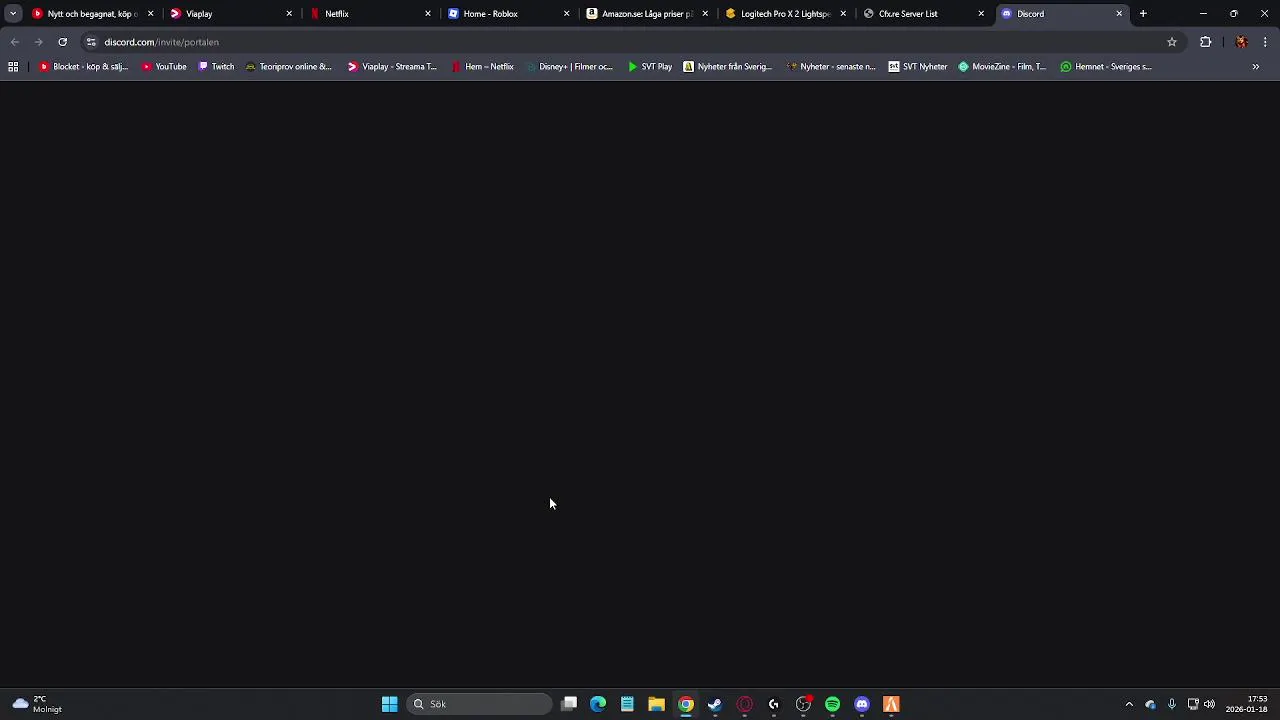Open the Nyheter från Sverige bookmark
This screenshot has height=720, width=1280.
point(728,67)
